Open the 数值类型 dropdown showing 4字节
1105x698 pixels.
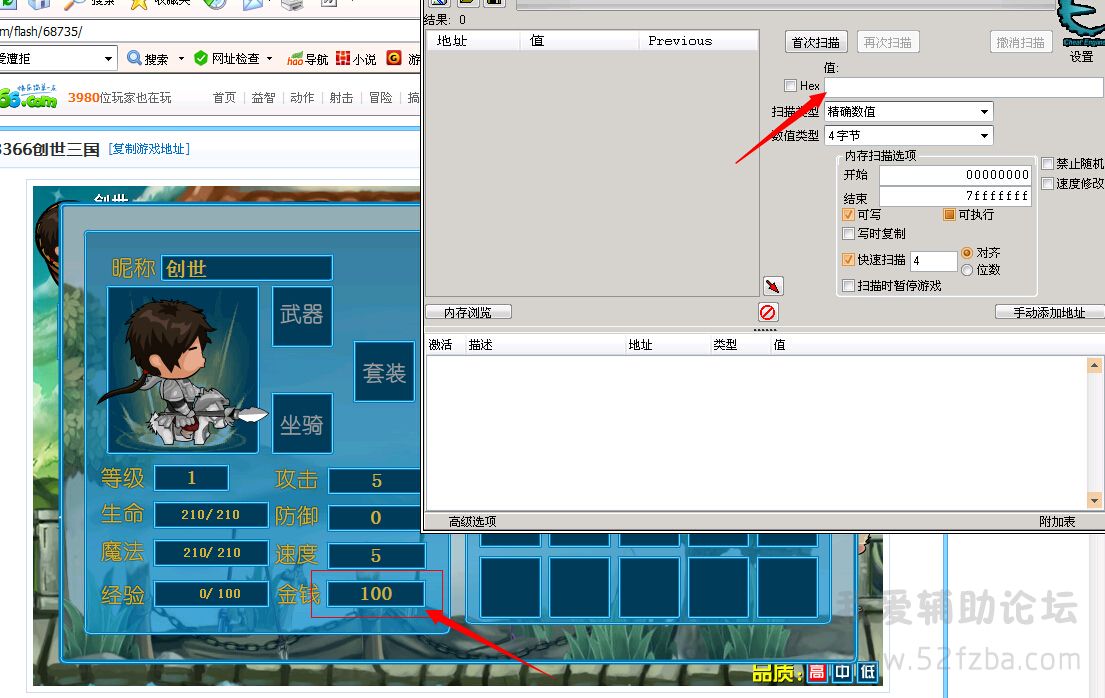908,135
